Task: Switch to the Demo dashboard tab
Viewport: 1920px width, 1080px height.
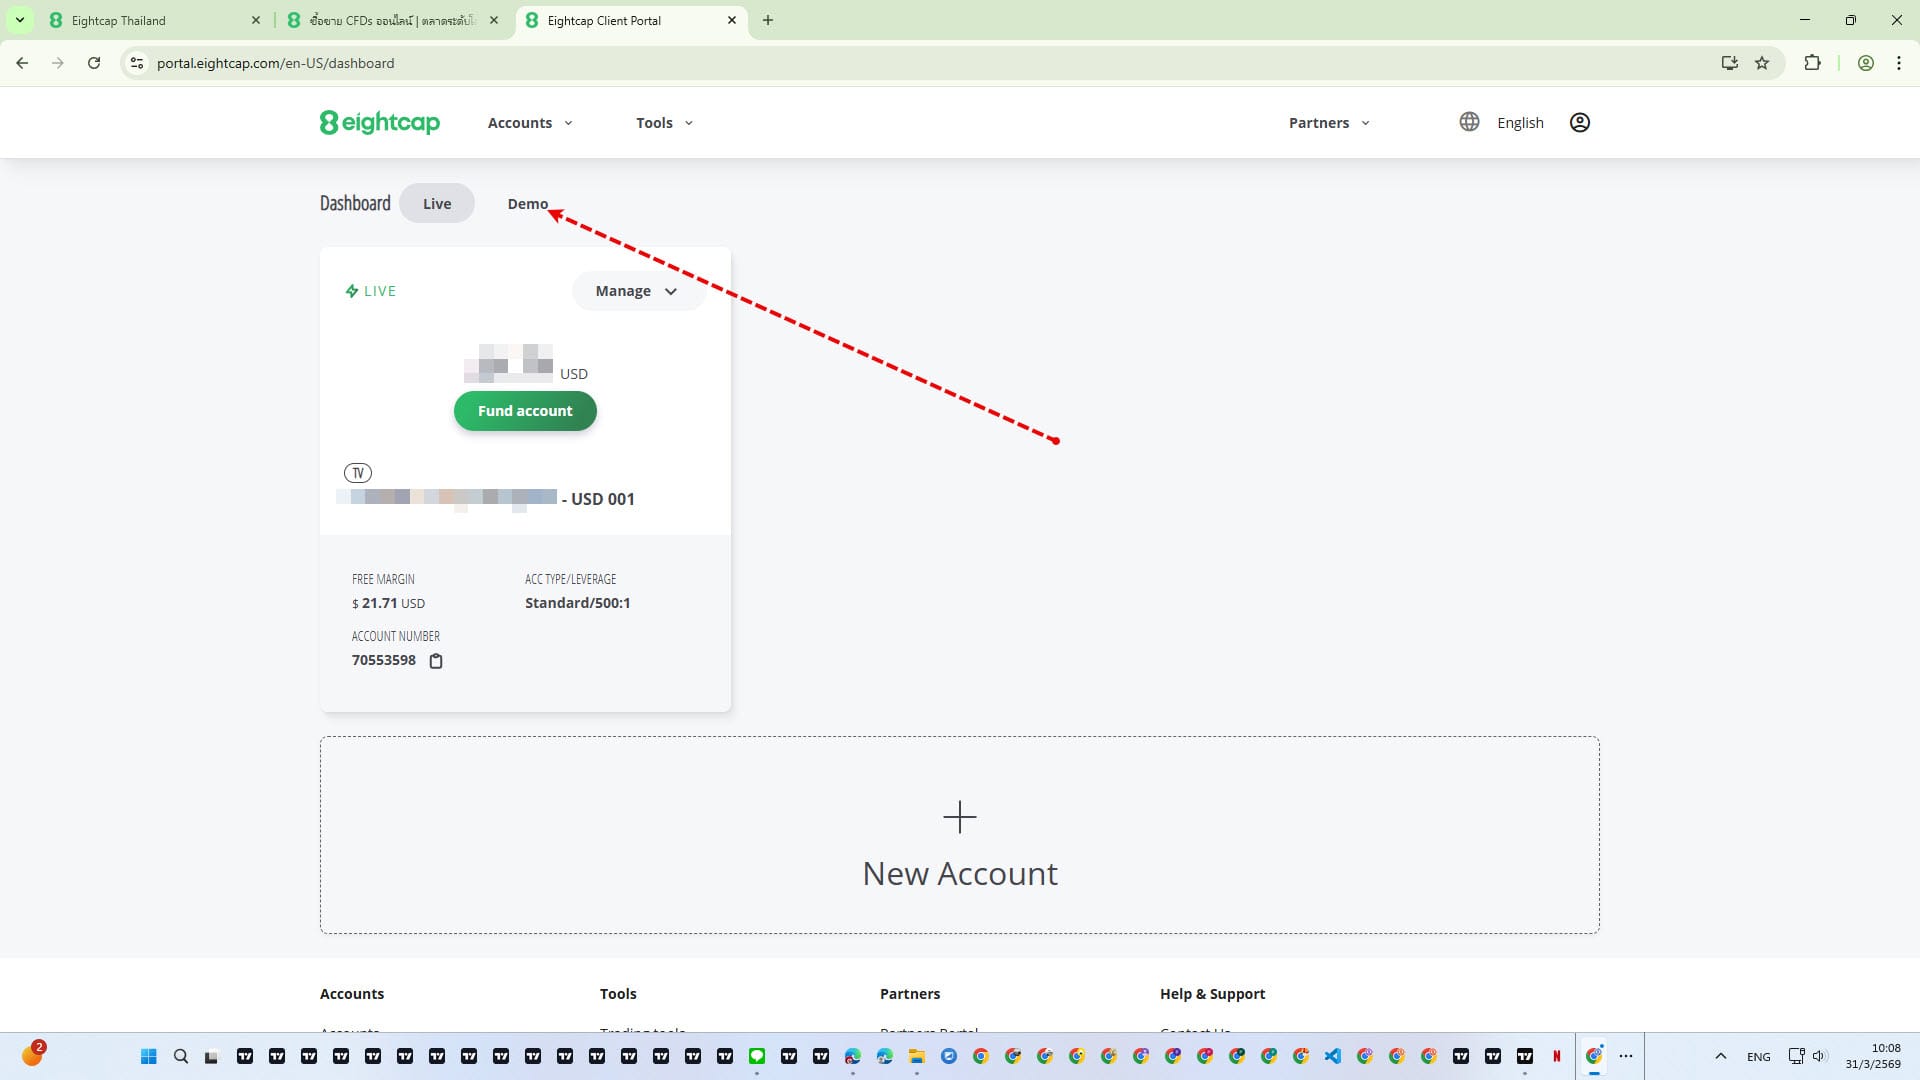Action: (527, 204)
